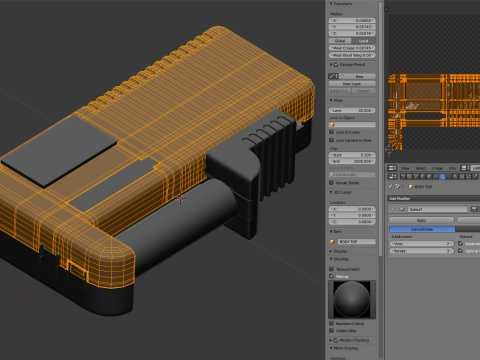480x360 pixels.
Task: Open the Render properties tab
Action: tap(403, 176)
